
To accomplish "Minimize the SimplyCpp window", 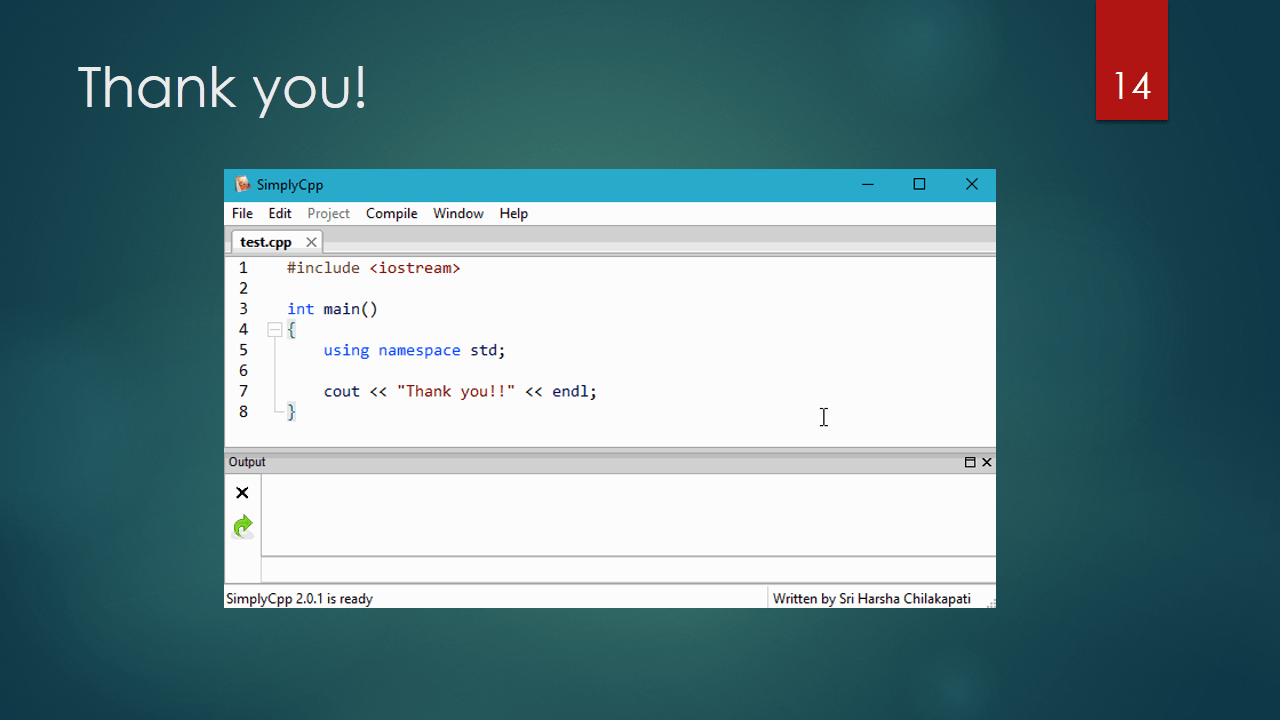I will click(867, 184).
